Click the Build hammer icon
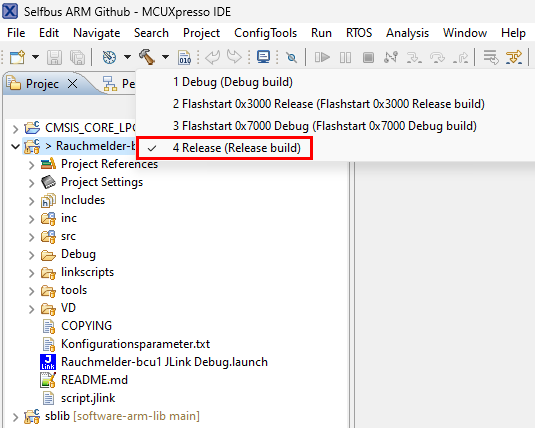Screen dimensions: 535x428 point(147,57)
